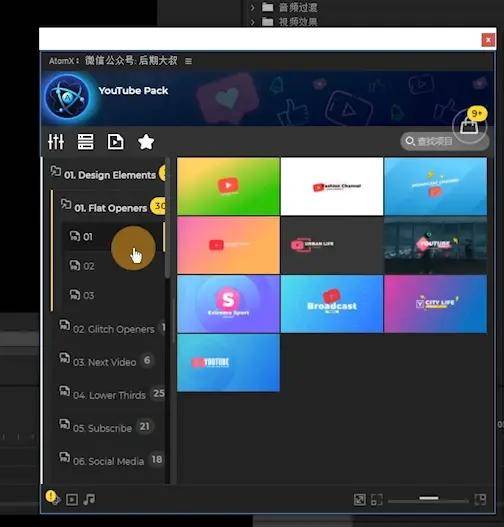Select the Extreme Sport opener thumbnail

pos(228,304)
